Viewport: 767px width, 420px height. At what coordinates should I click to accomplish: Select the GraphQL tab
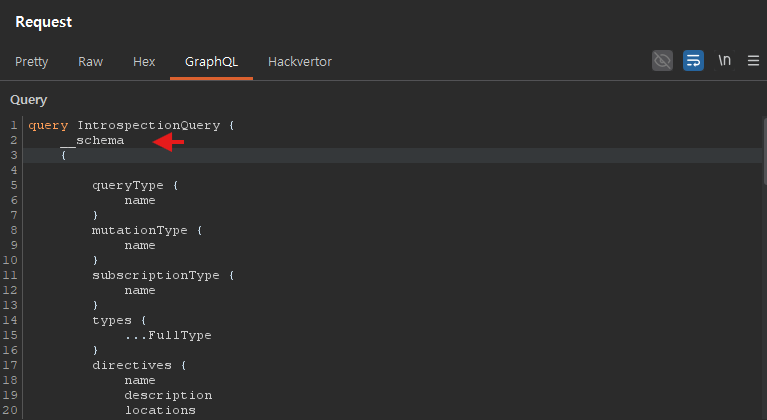tap(211, 62)
